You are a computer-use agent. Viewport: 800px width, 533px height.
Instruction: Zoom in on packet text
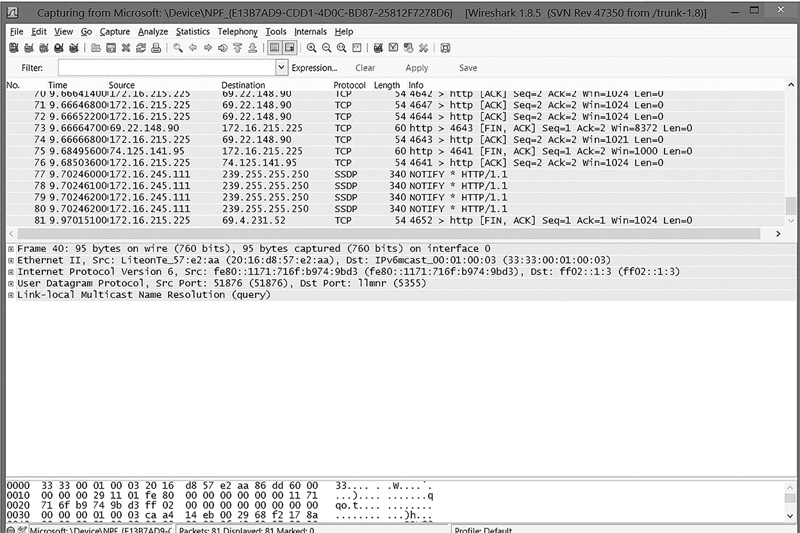tap(311, 48)
